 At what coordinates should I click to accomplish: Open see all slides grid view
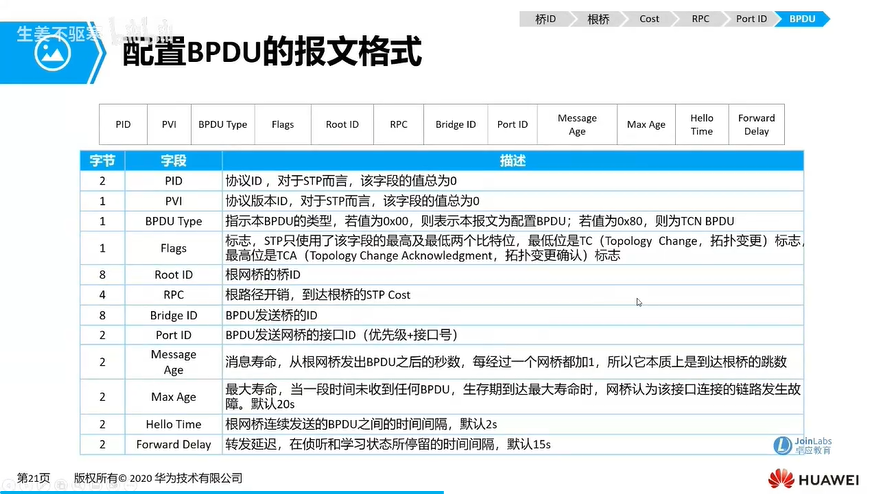[61, 485]
